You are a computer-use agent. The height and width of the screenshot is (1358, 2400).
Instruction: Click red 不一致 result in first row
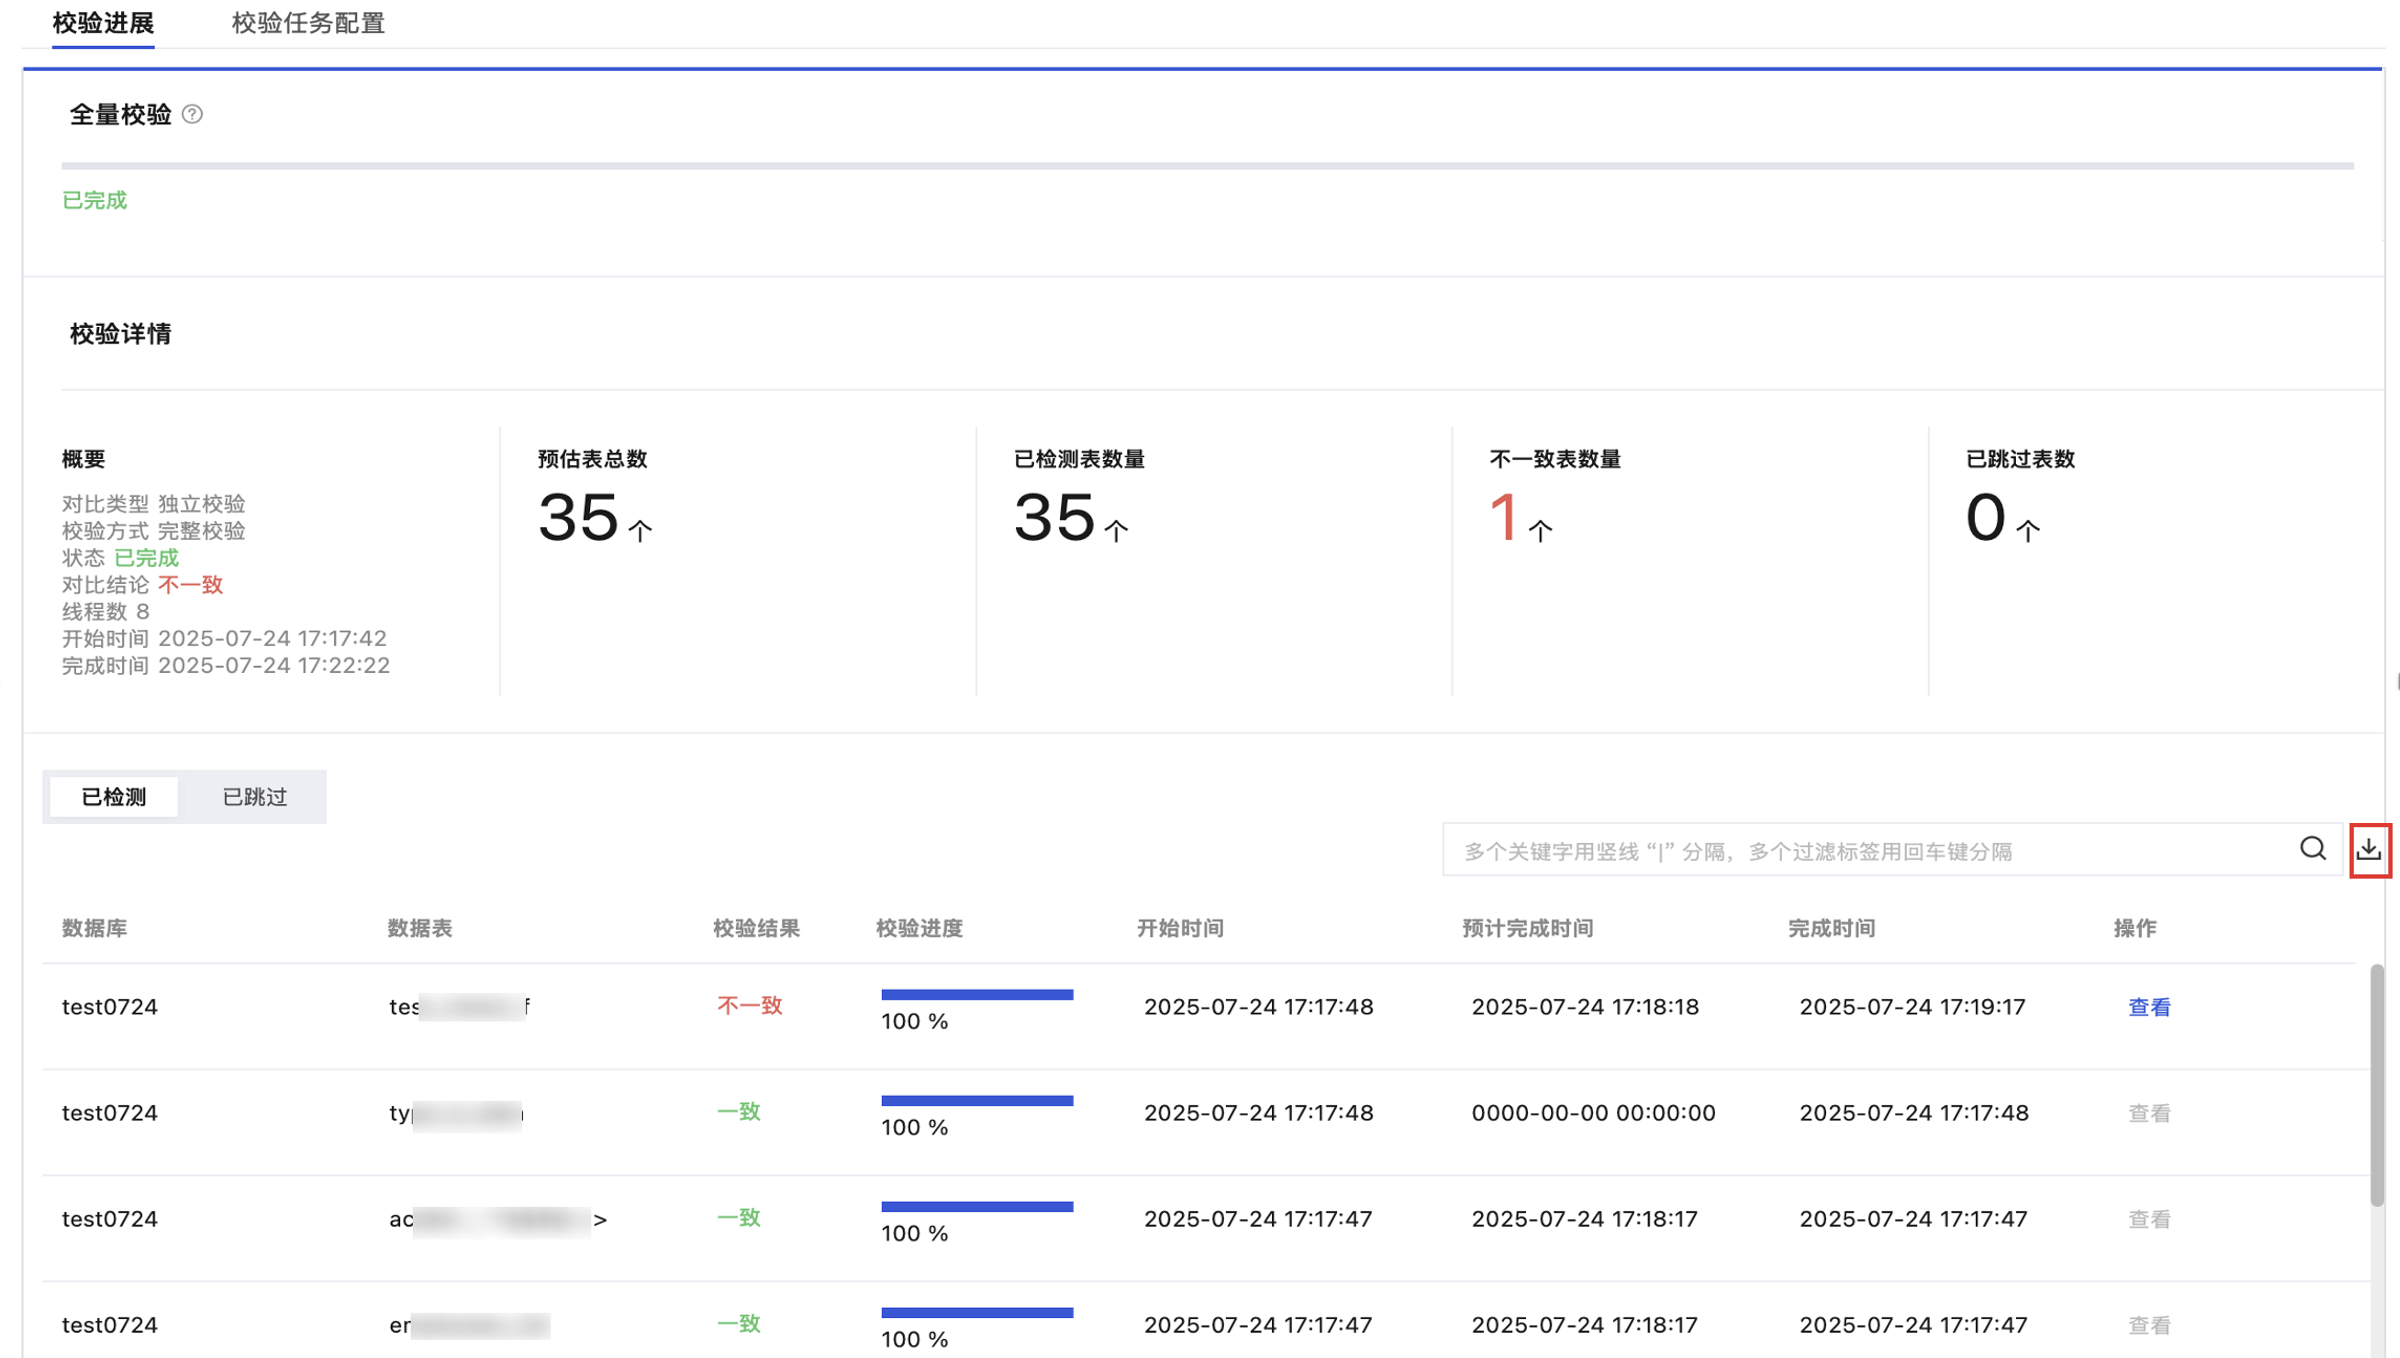tap(749, 1005)
